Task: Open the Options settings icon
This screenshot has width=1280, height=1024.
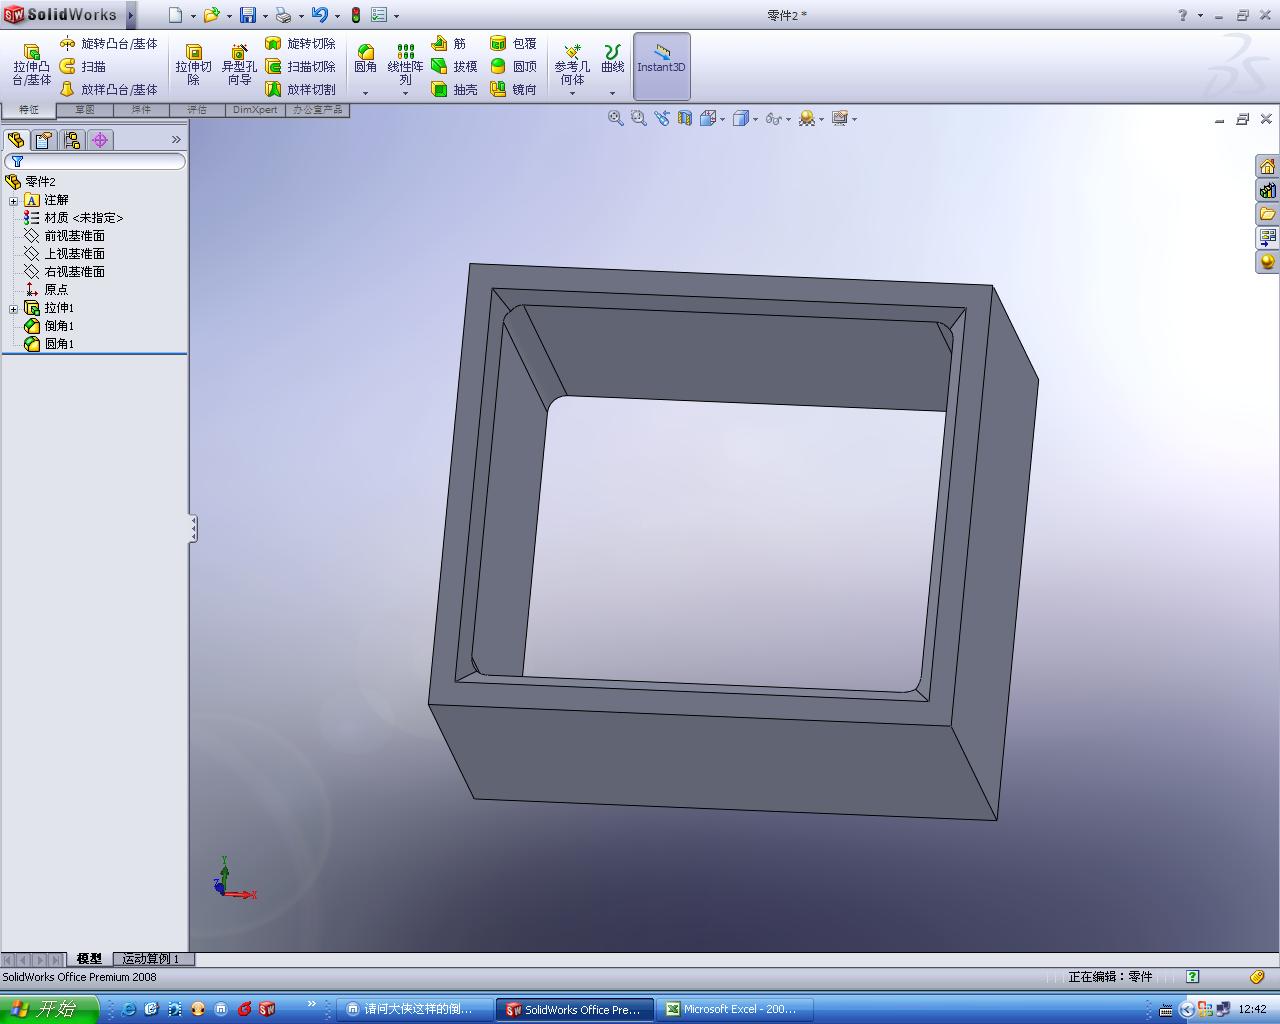Action: click(379, 15)
